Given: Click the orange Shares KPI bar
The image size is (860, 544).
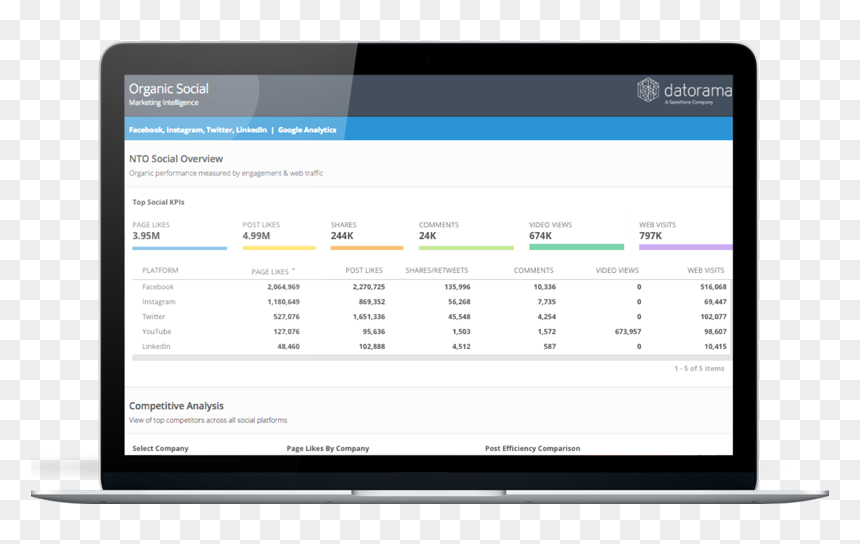Looking at the screenshot, I should [x=366, y=248].
